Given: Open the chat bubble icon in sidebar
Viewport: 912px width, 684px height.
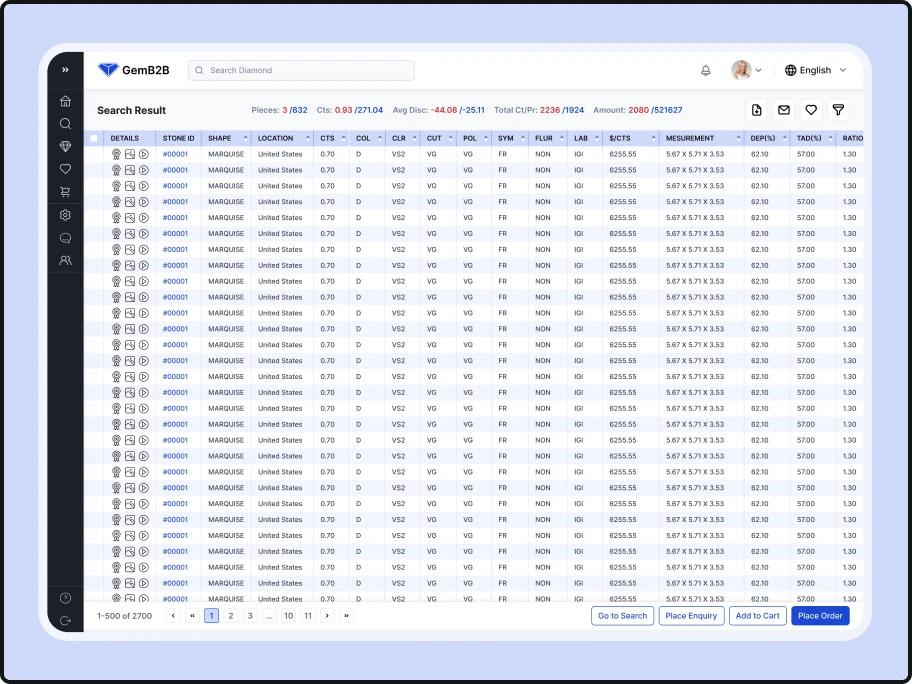Looking at the screenshot, I should (x=65, y=238).
